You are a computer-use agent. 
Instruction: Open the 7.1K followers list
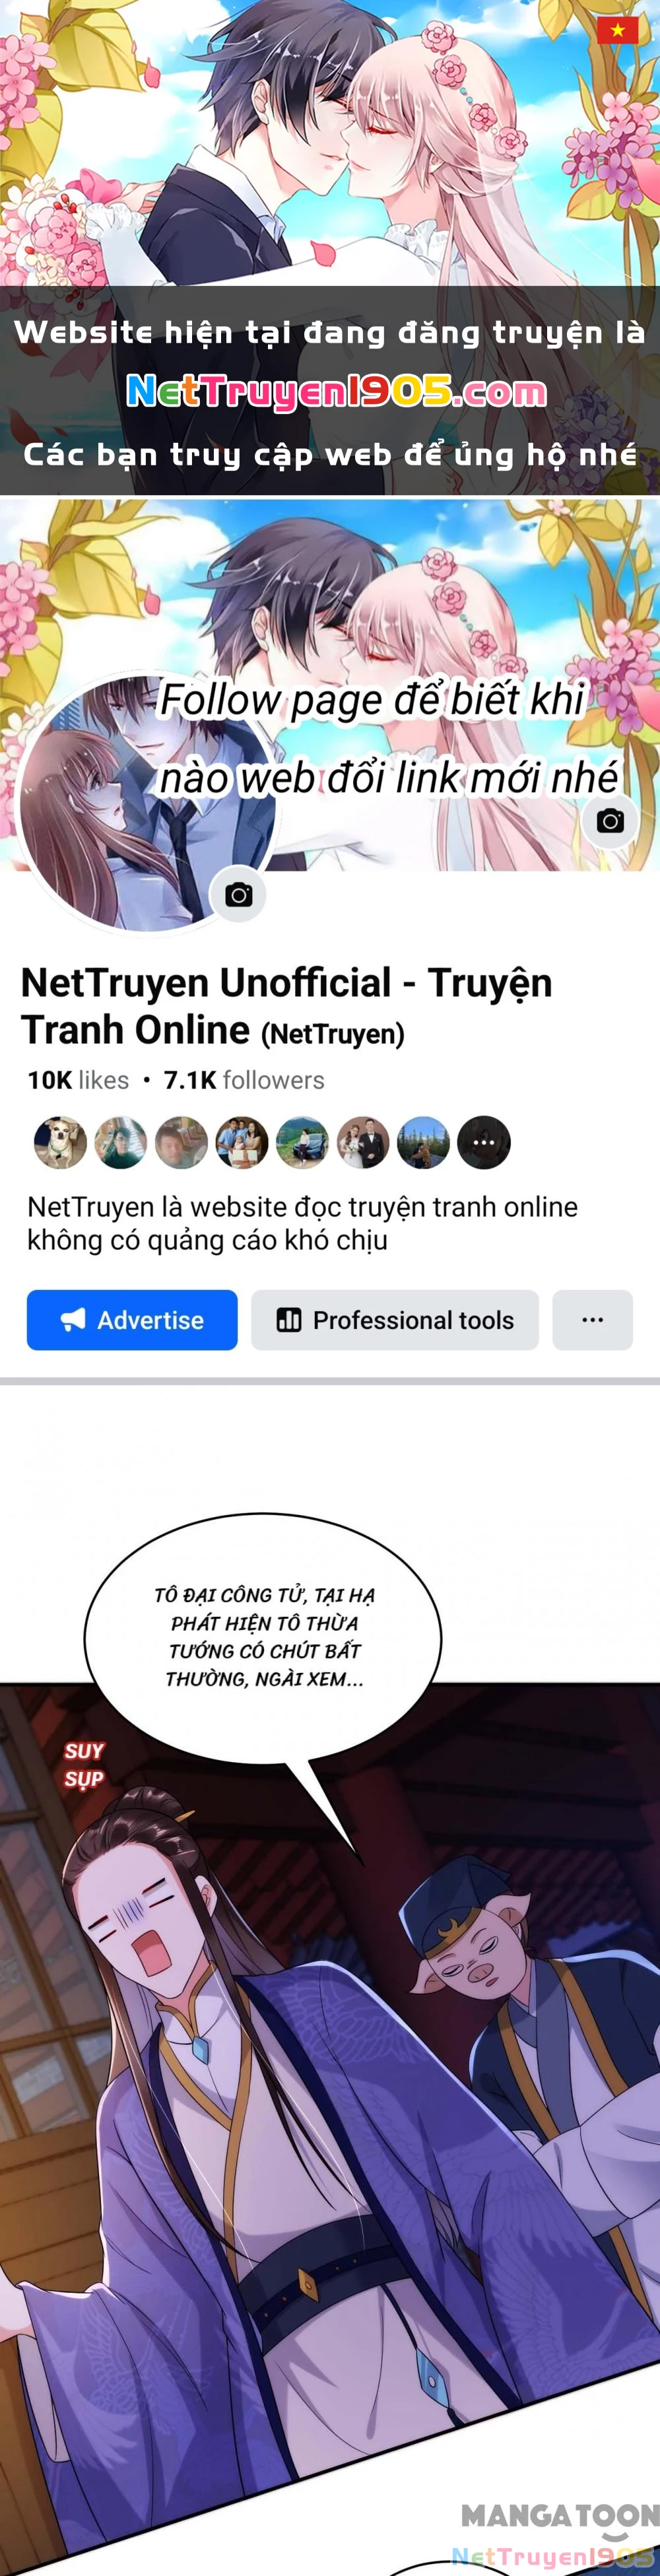click(x=244, y=1080)
